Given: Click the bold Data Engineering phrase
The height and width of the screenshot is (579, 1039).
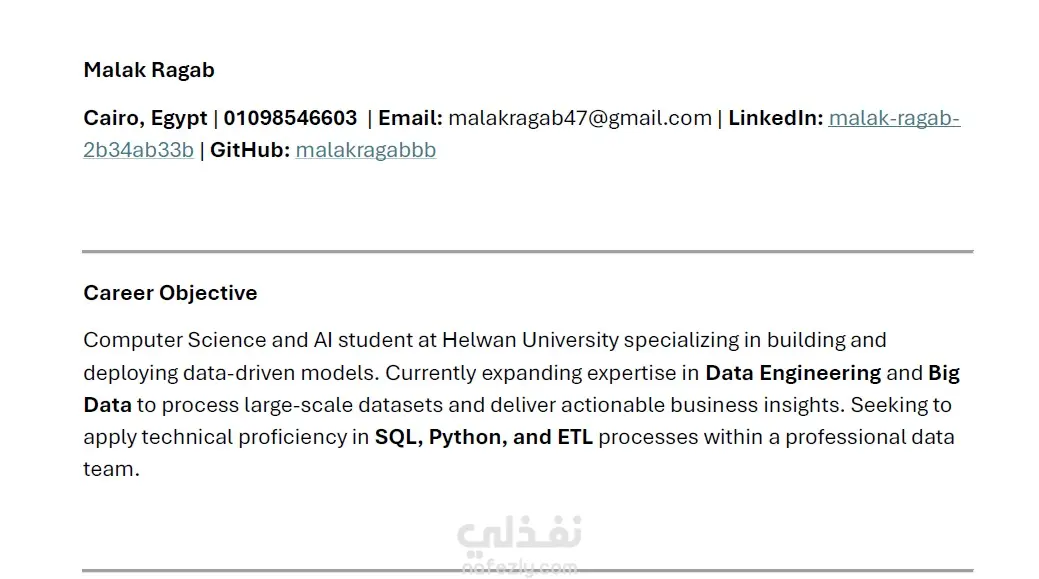Looking at the screenshot, I should coord(793,373).
